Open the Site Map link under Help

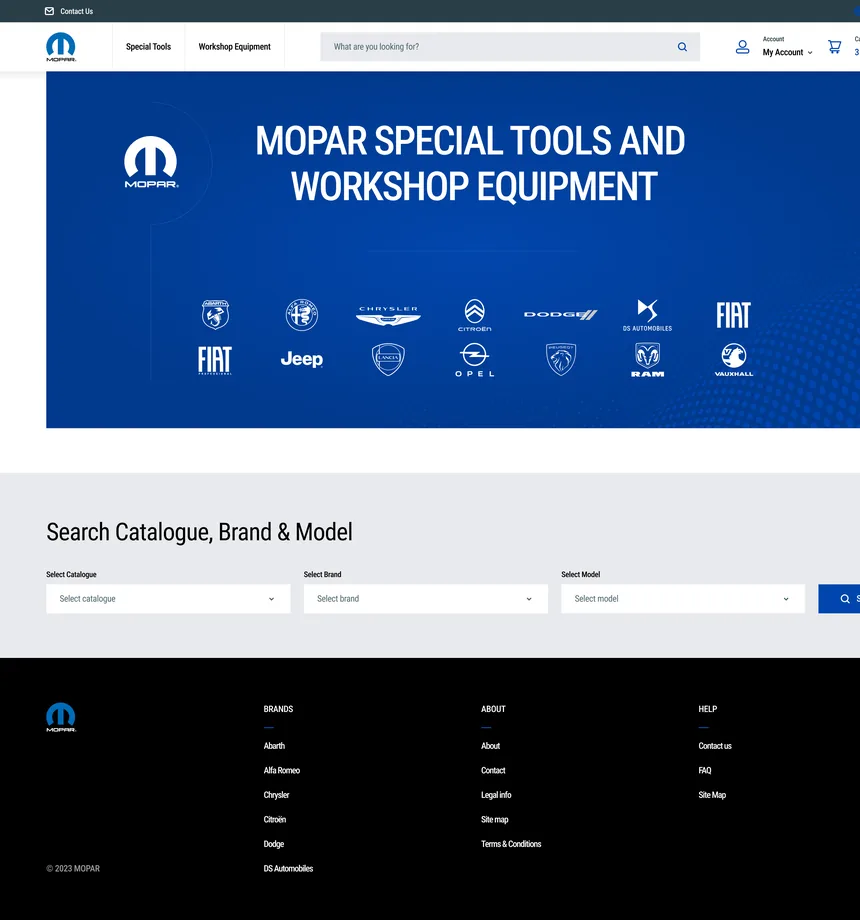pos(712,795)
